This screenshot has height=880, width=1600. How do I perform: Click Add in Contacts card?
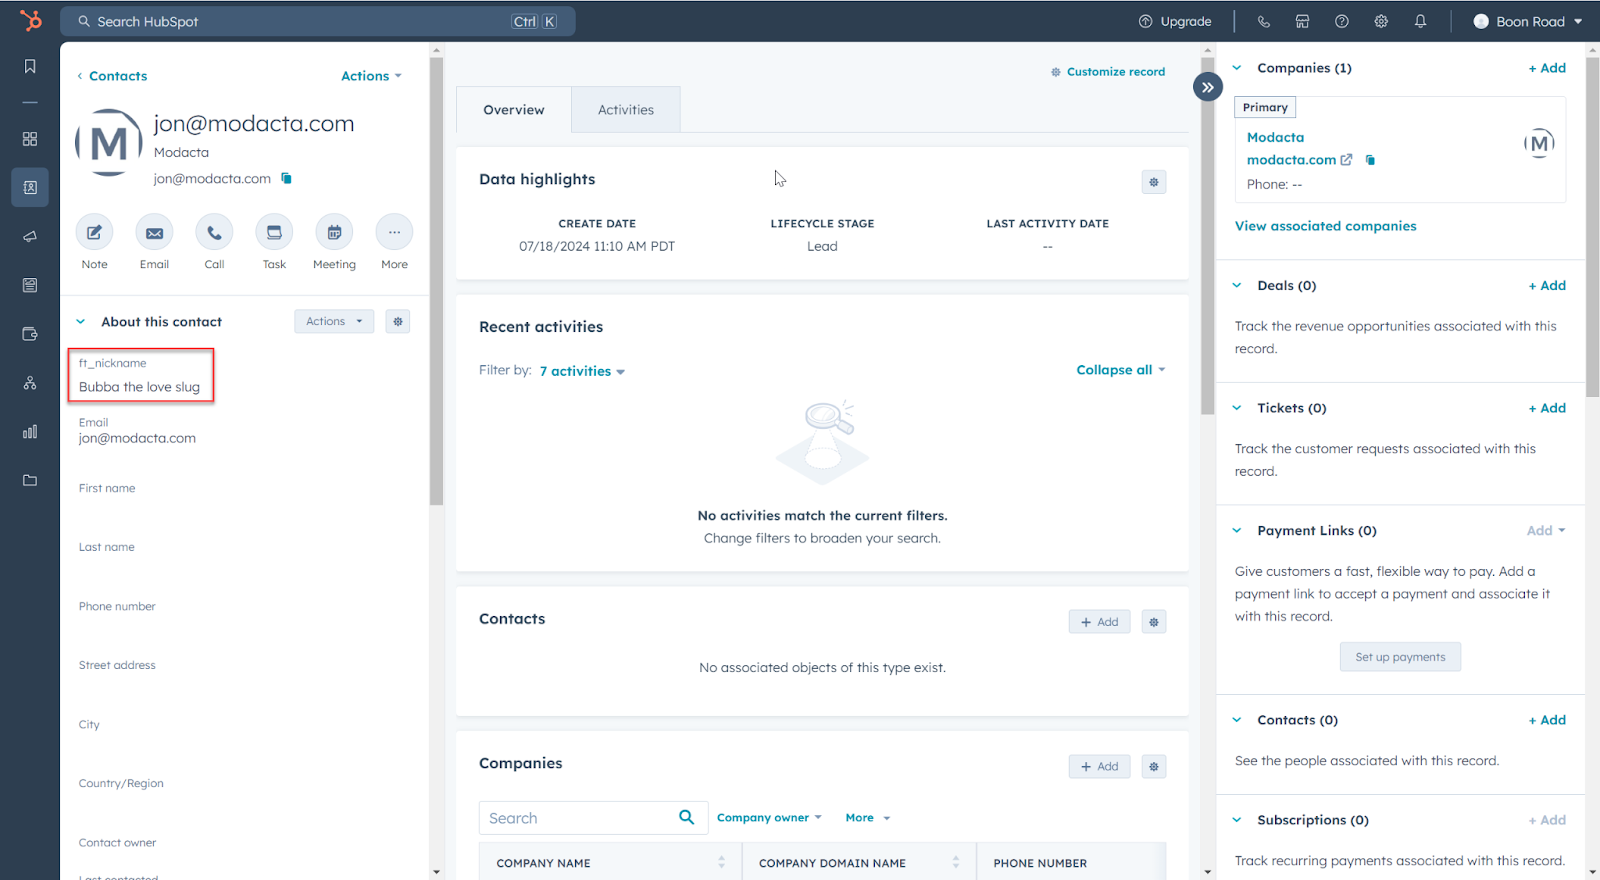(1100, 622)
